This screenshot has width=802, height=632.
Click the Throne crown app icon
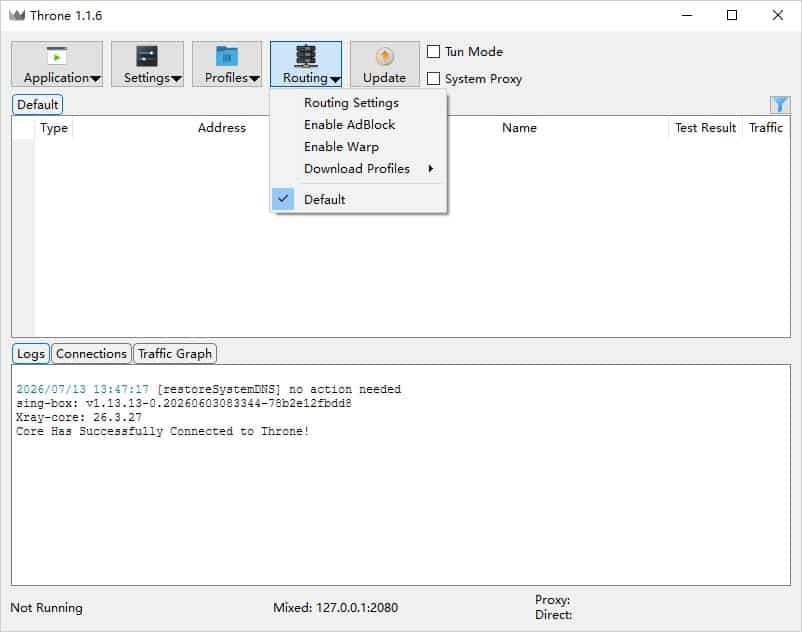tap(17, 15)
